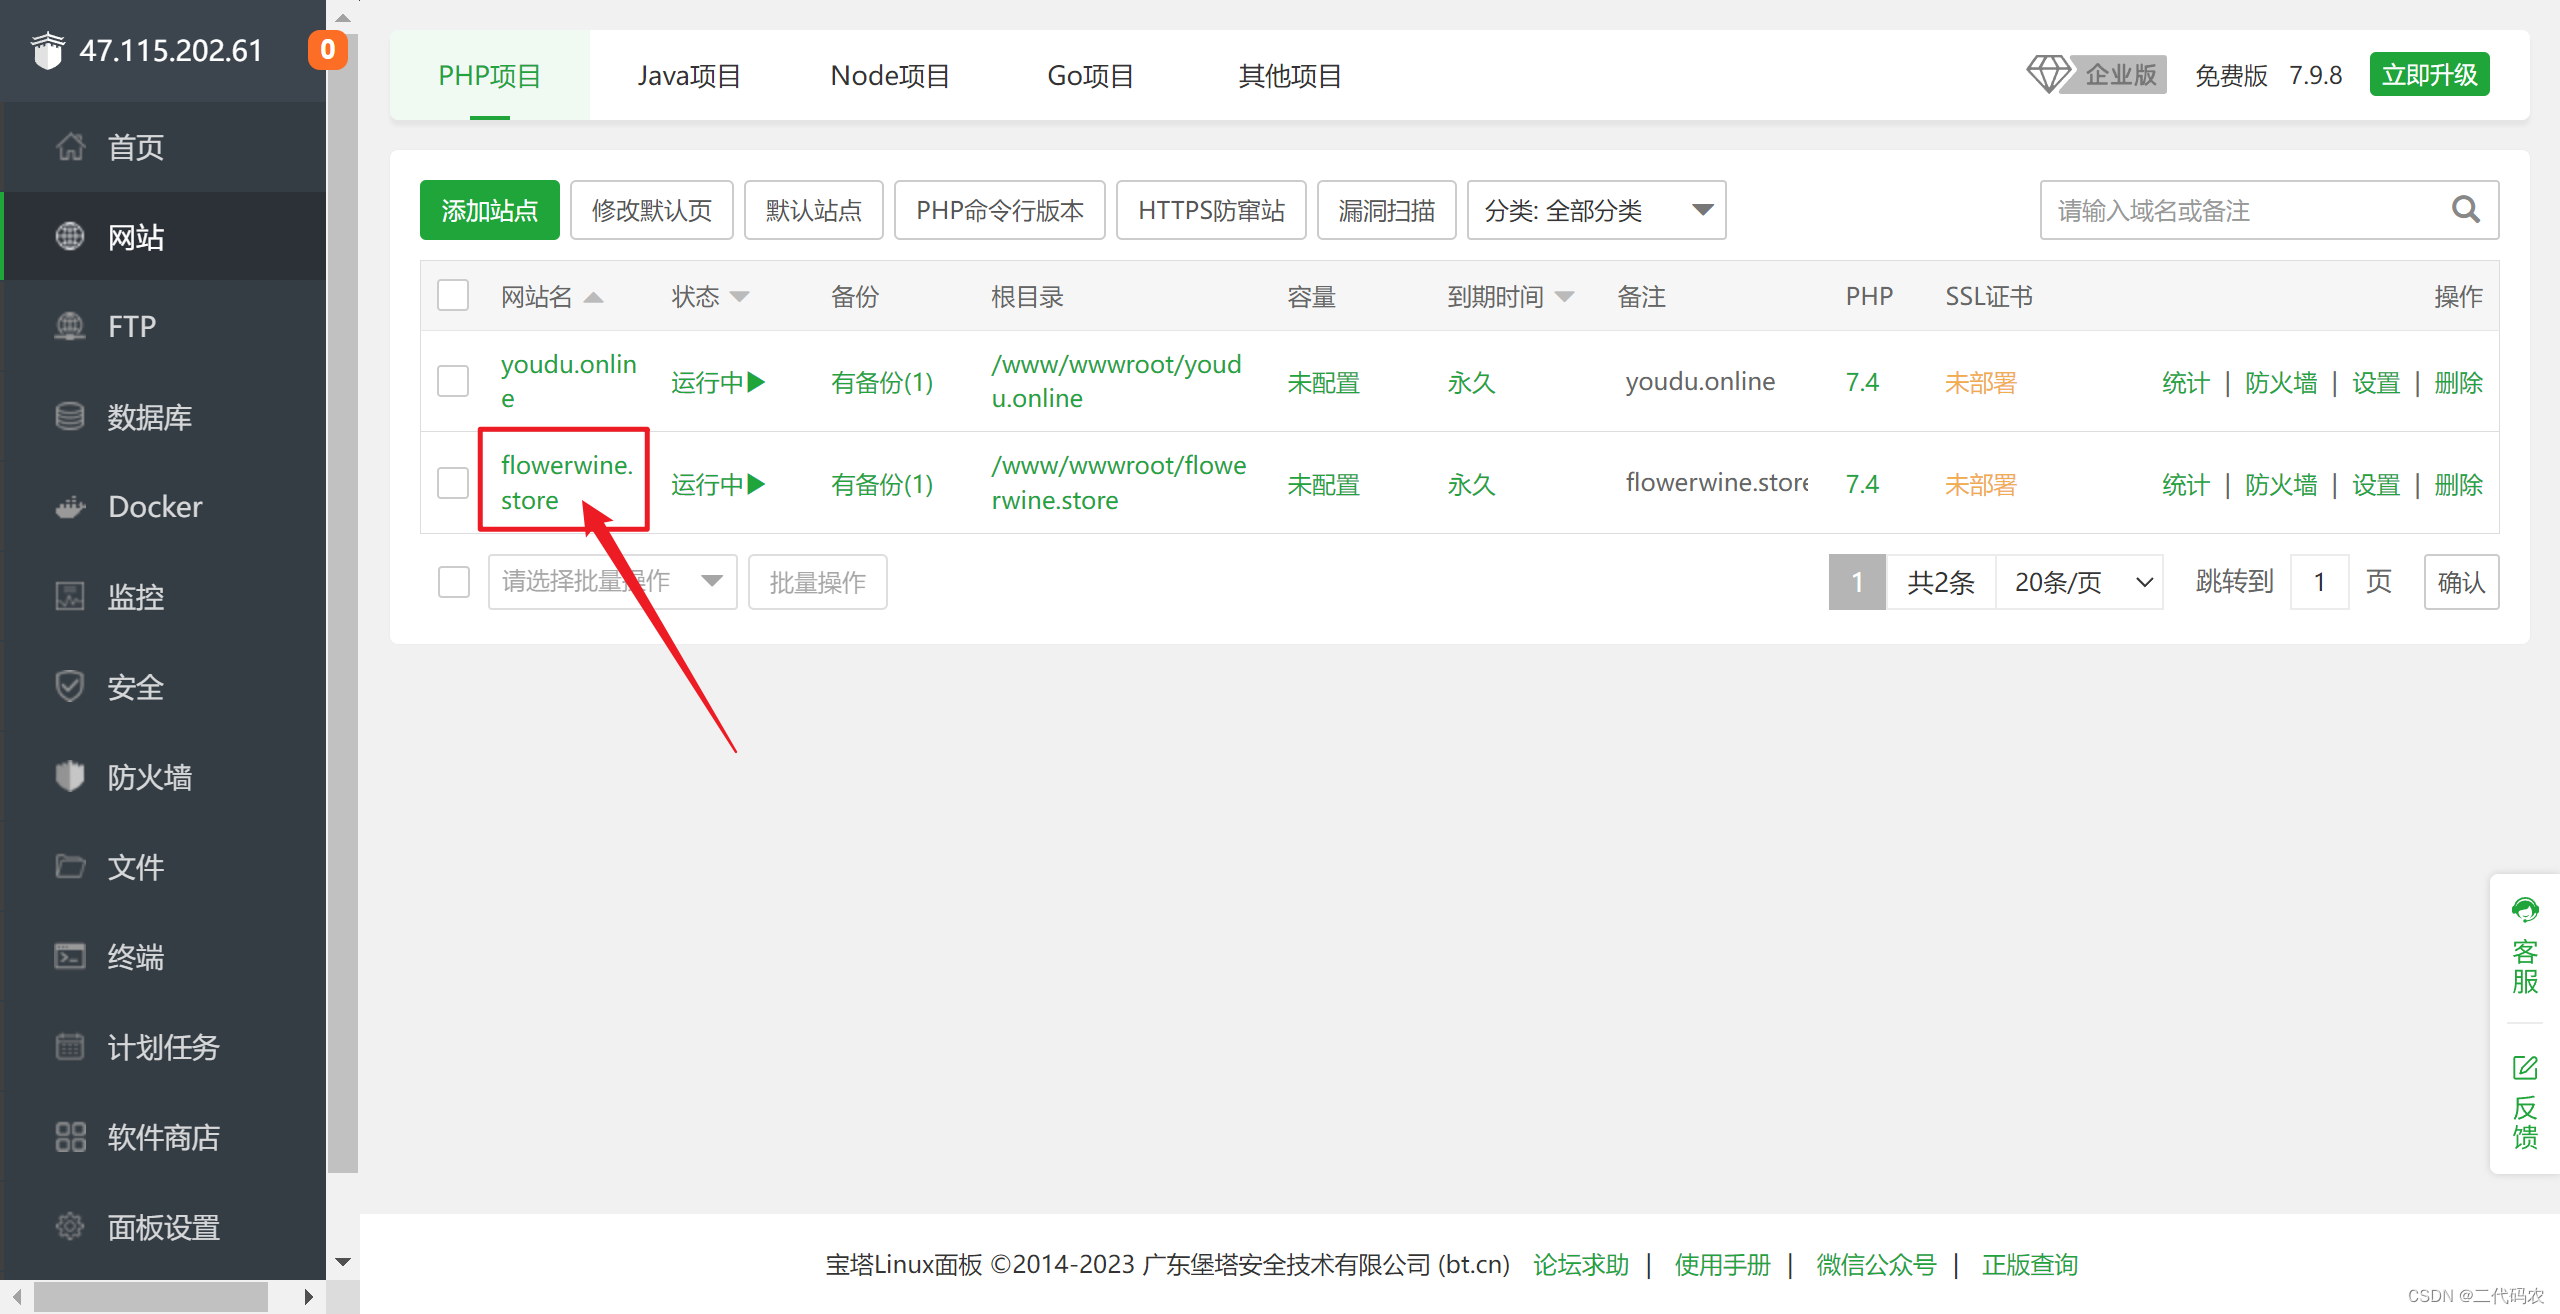Open 软件商店 from the sidebar
The image size is (2560, 1314).
163,1137
